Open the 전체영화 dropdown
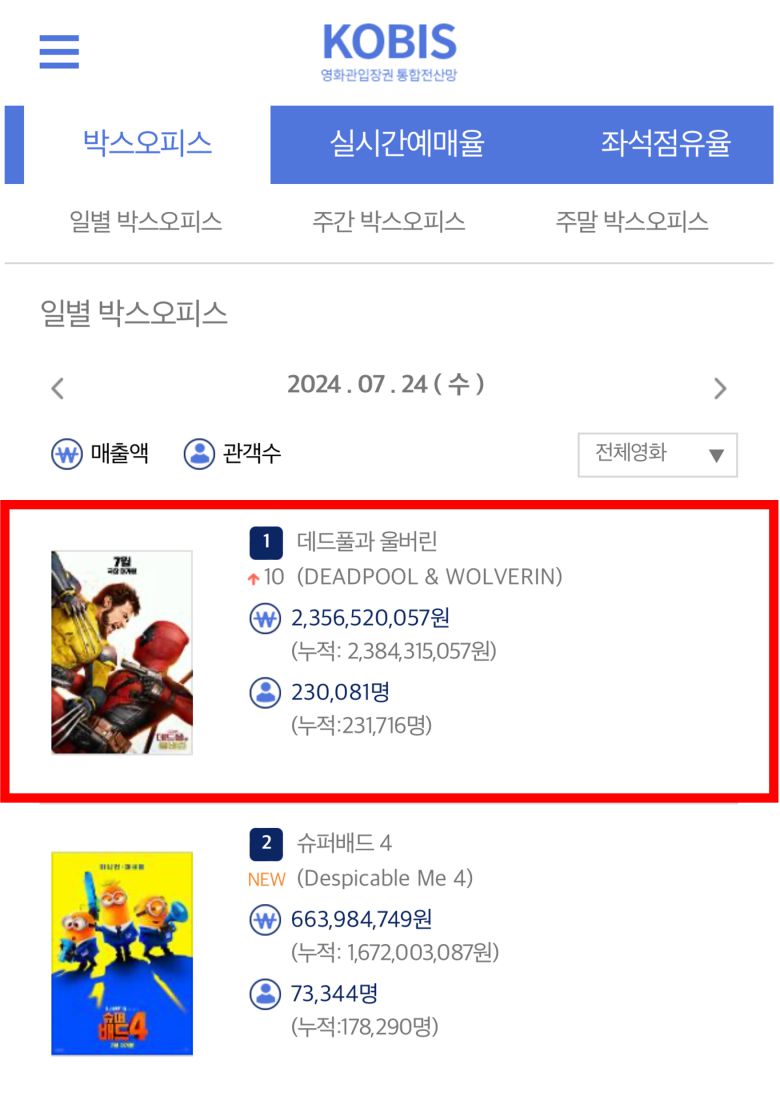This screenshot has height=1100, width=780. [657, 455]
